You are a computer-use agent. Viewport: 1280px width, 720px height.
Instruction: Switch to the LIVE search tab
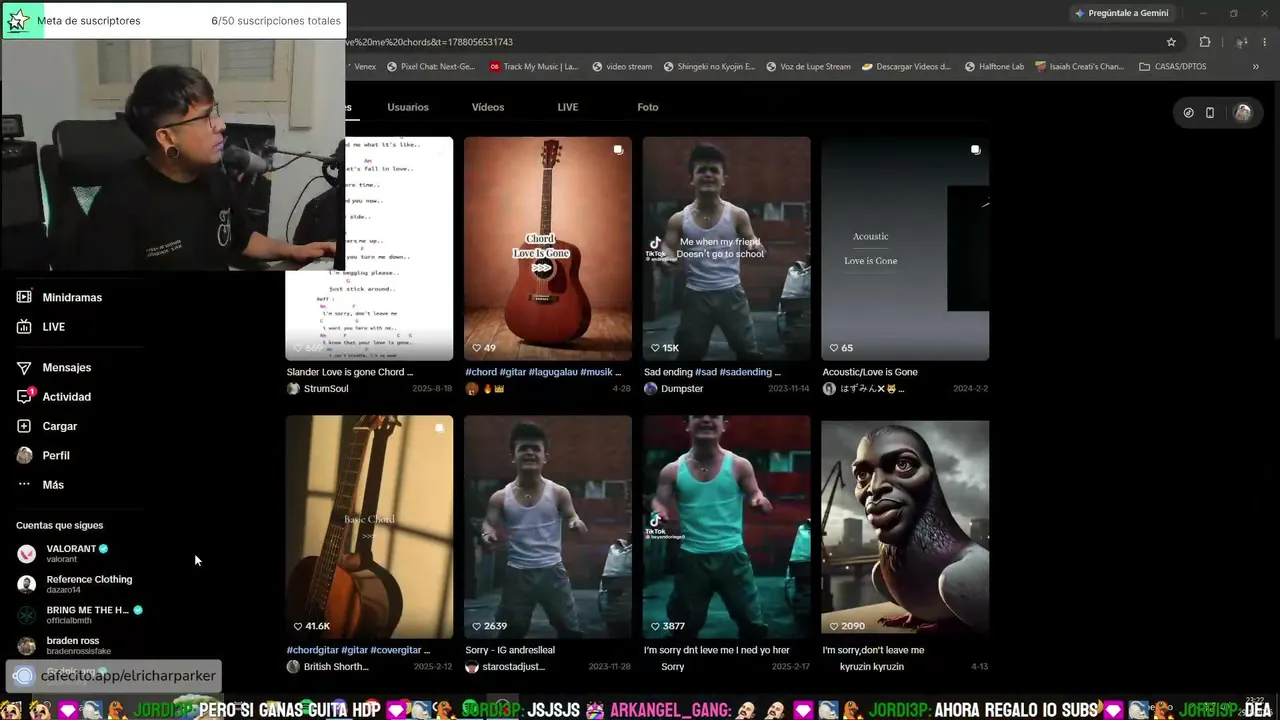click(568, 107)
